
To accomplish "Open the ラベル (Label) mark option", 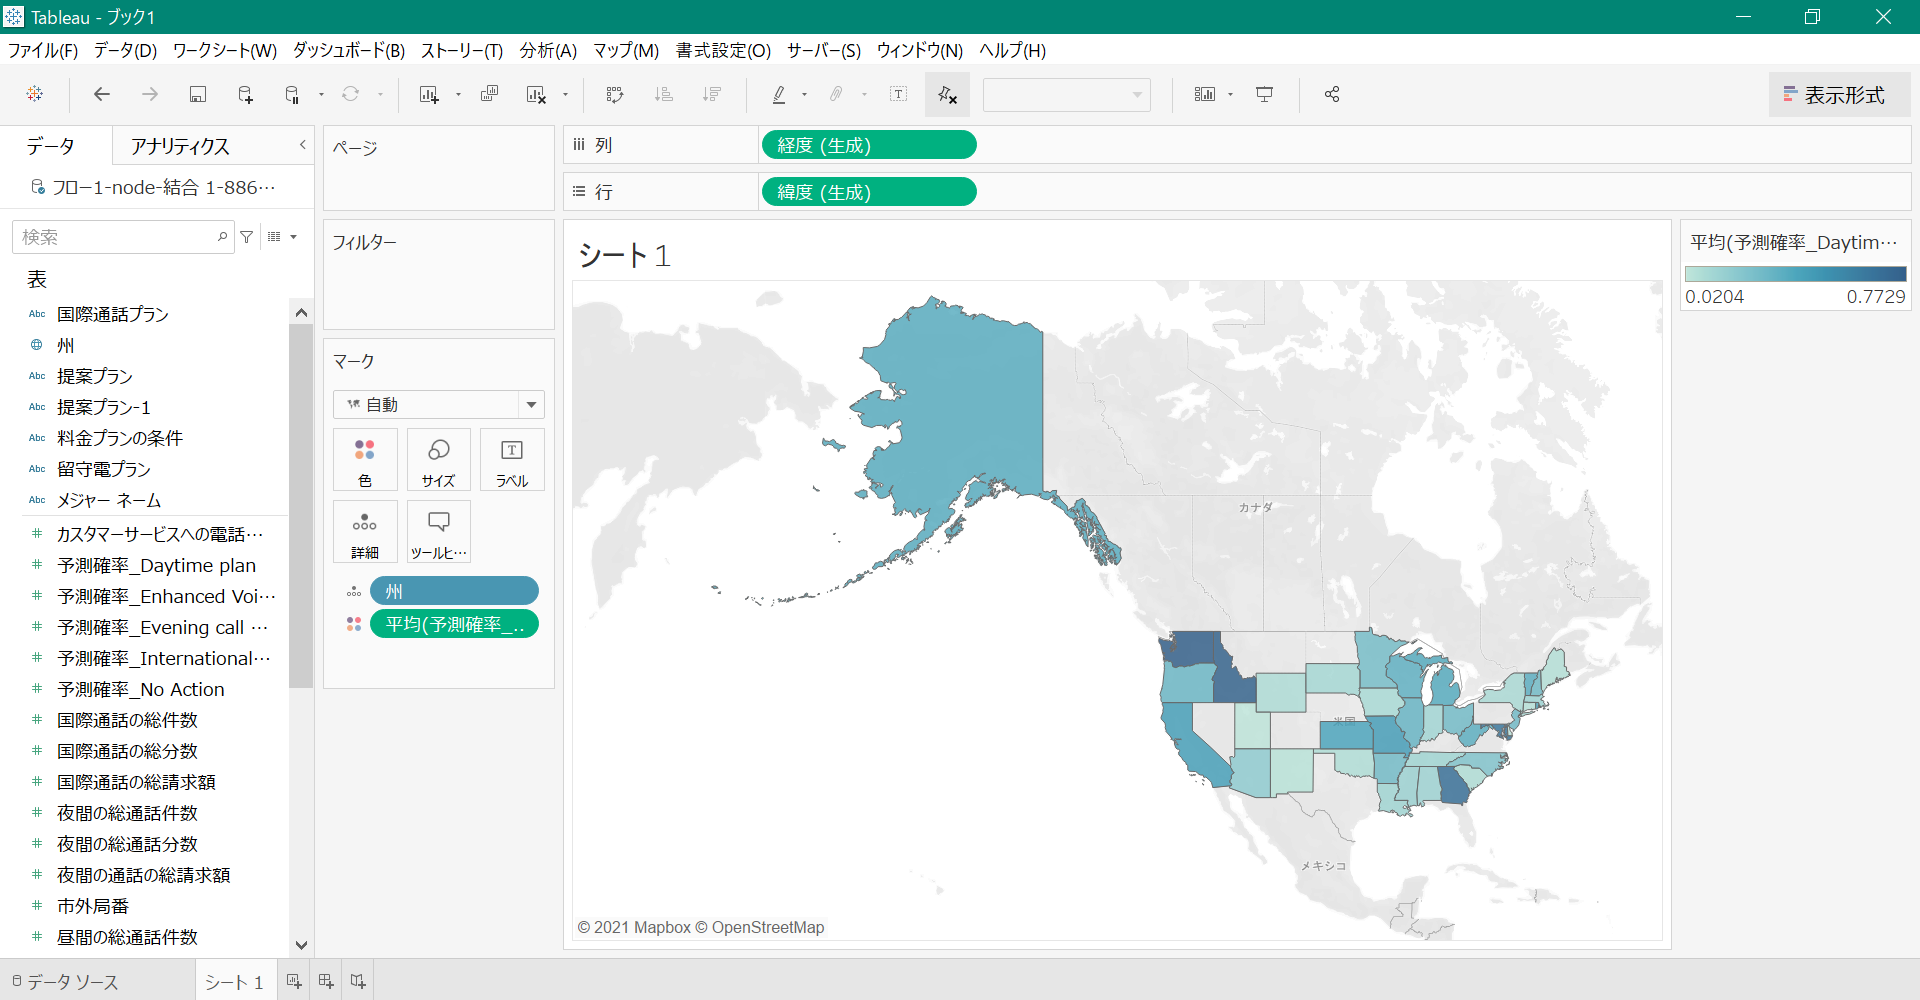I will tap(511, 459).
